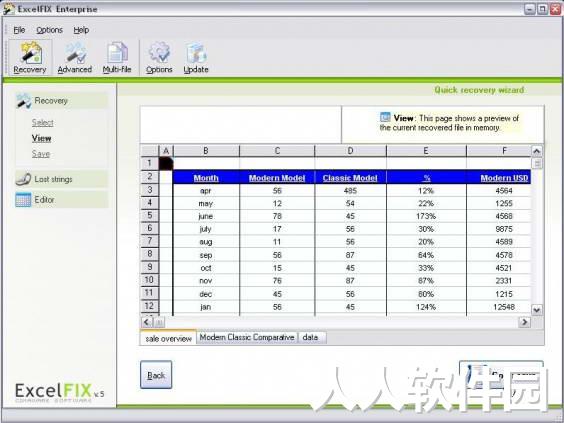Click the Month header cell
Viewport: 564px width, 423px height.
206,178
